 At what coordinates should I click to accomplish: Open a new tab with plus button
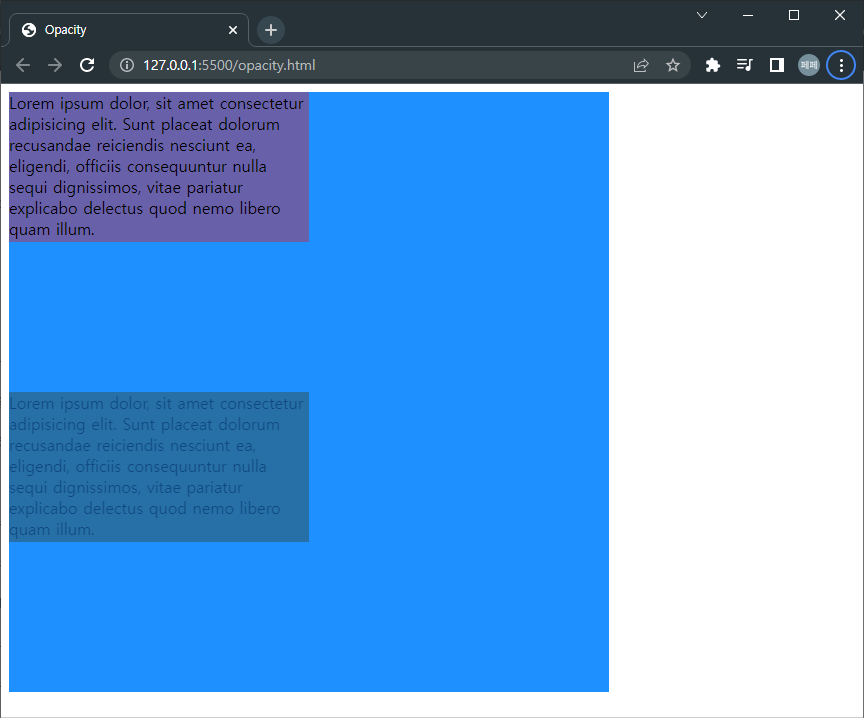(x=271, y=30)
